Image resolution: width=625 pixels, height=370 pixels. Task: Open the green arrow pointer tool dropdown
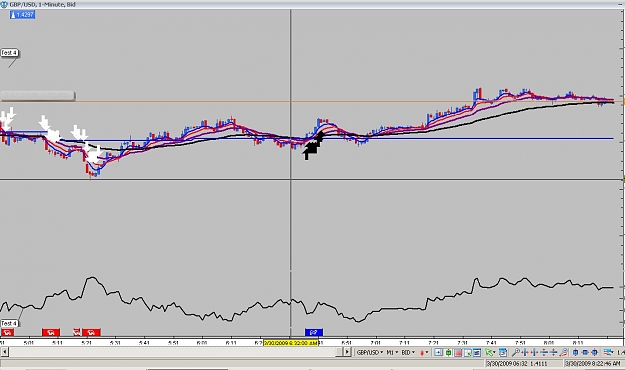[490, 352]
